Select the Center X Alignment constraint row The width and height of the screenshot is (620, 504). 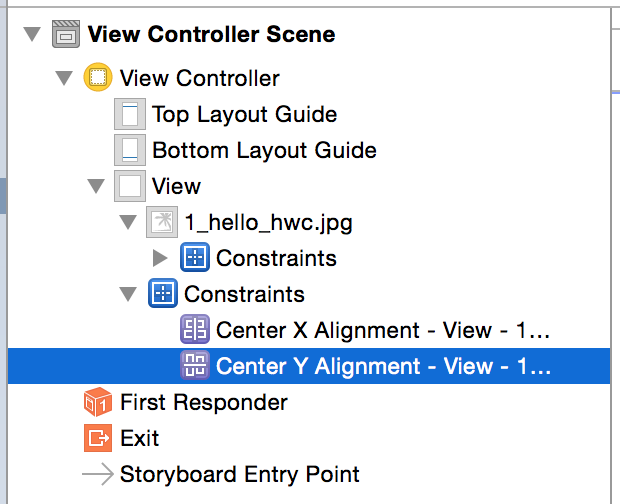[383, 330]
